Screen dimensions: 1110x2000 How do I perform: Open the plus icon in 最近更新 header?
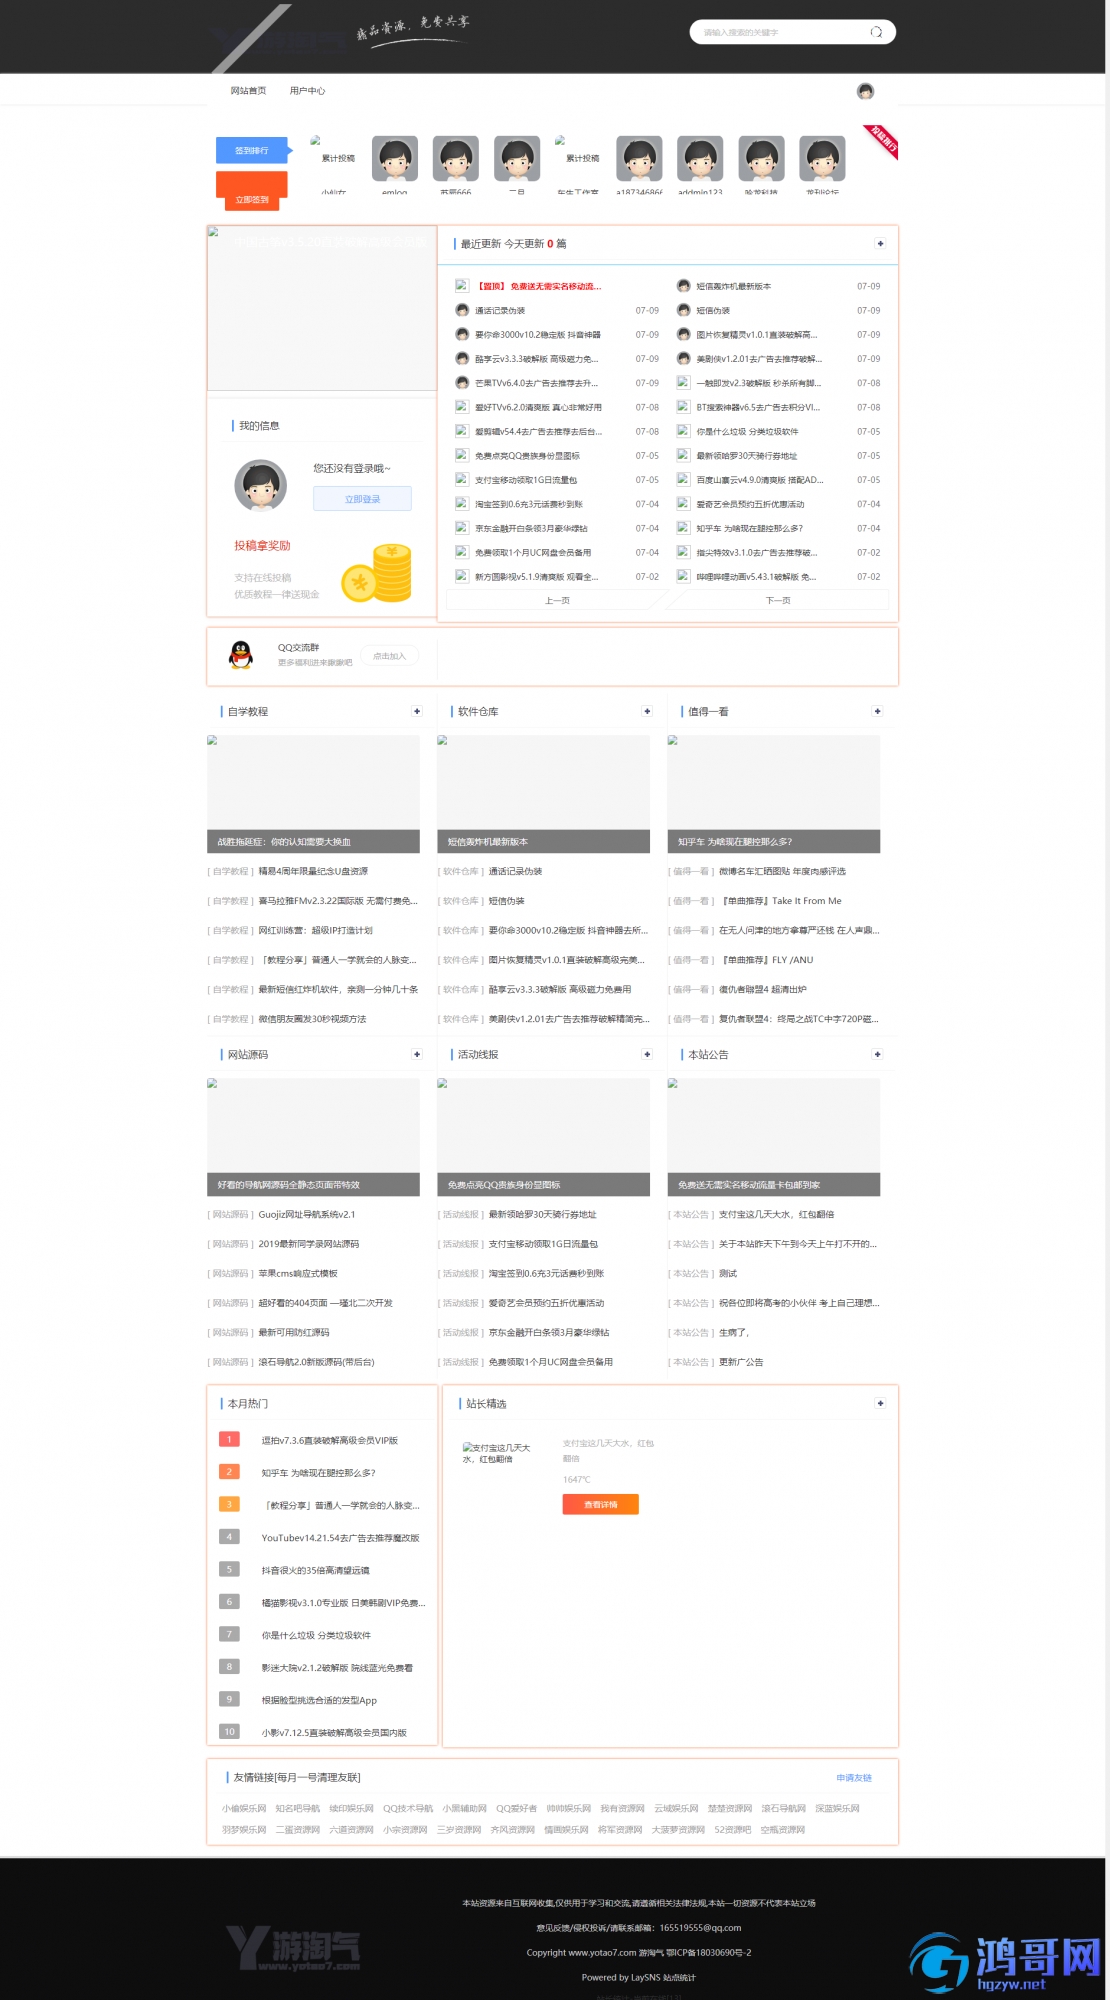(880, 243)
